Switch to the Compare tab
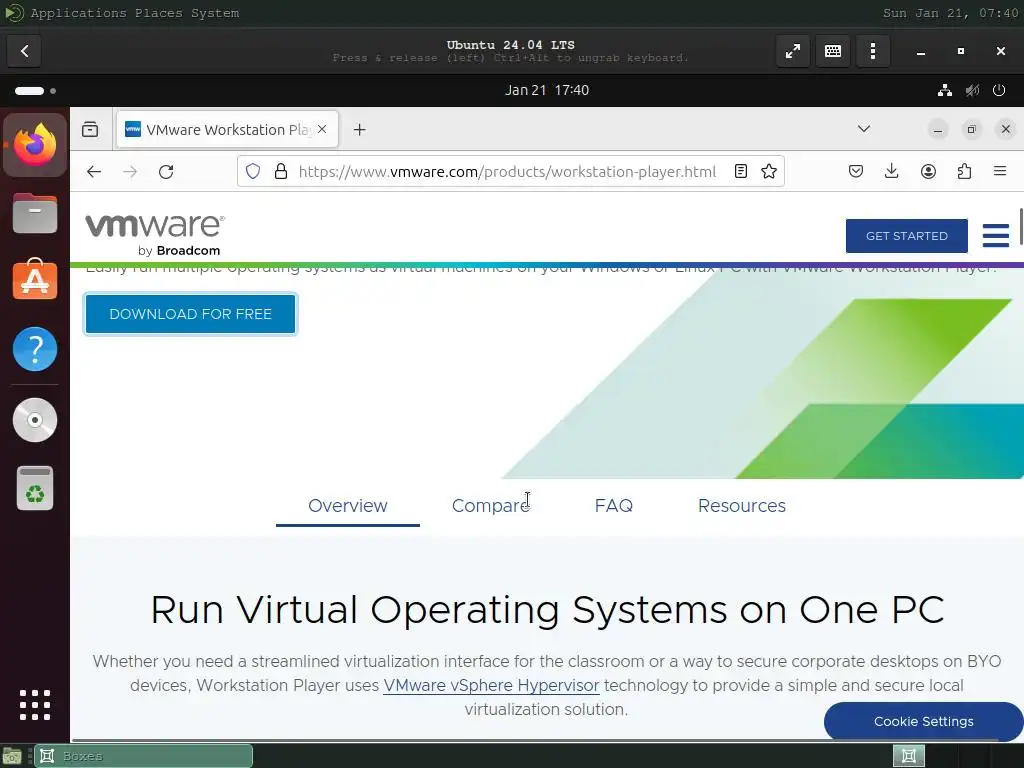 490,505
